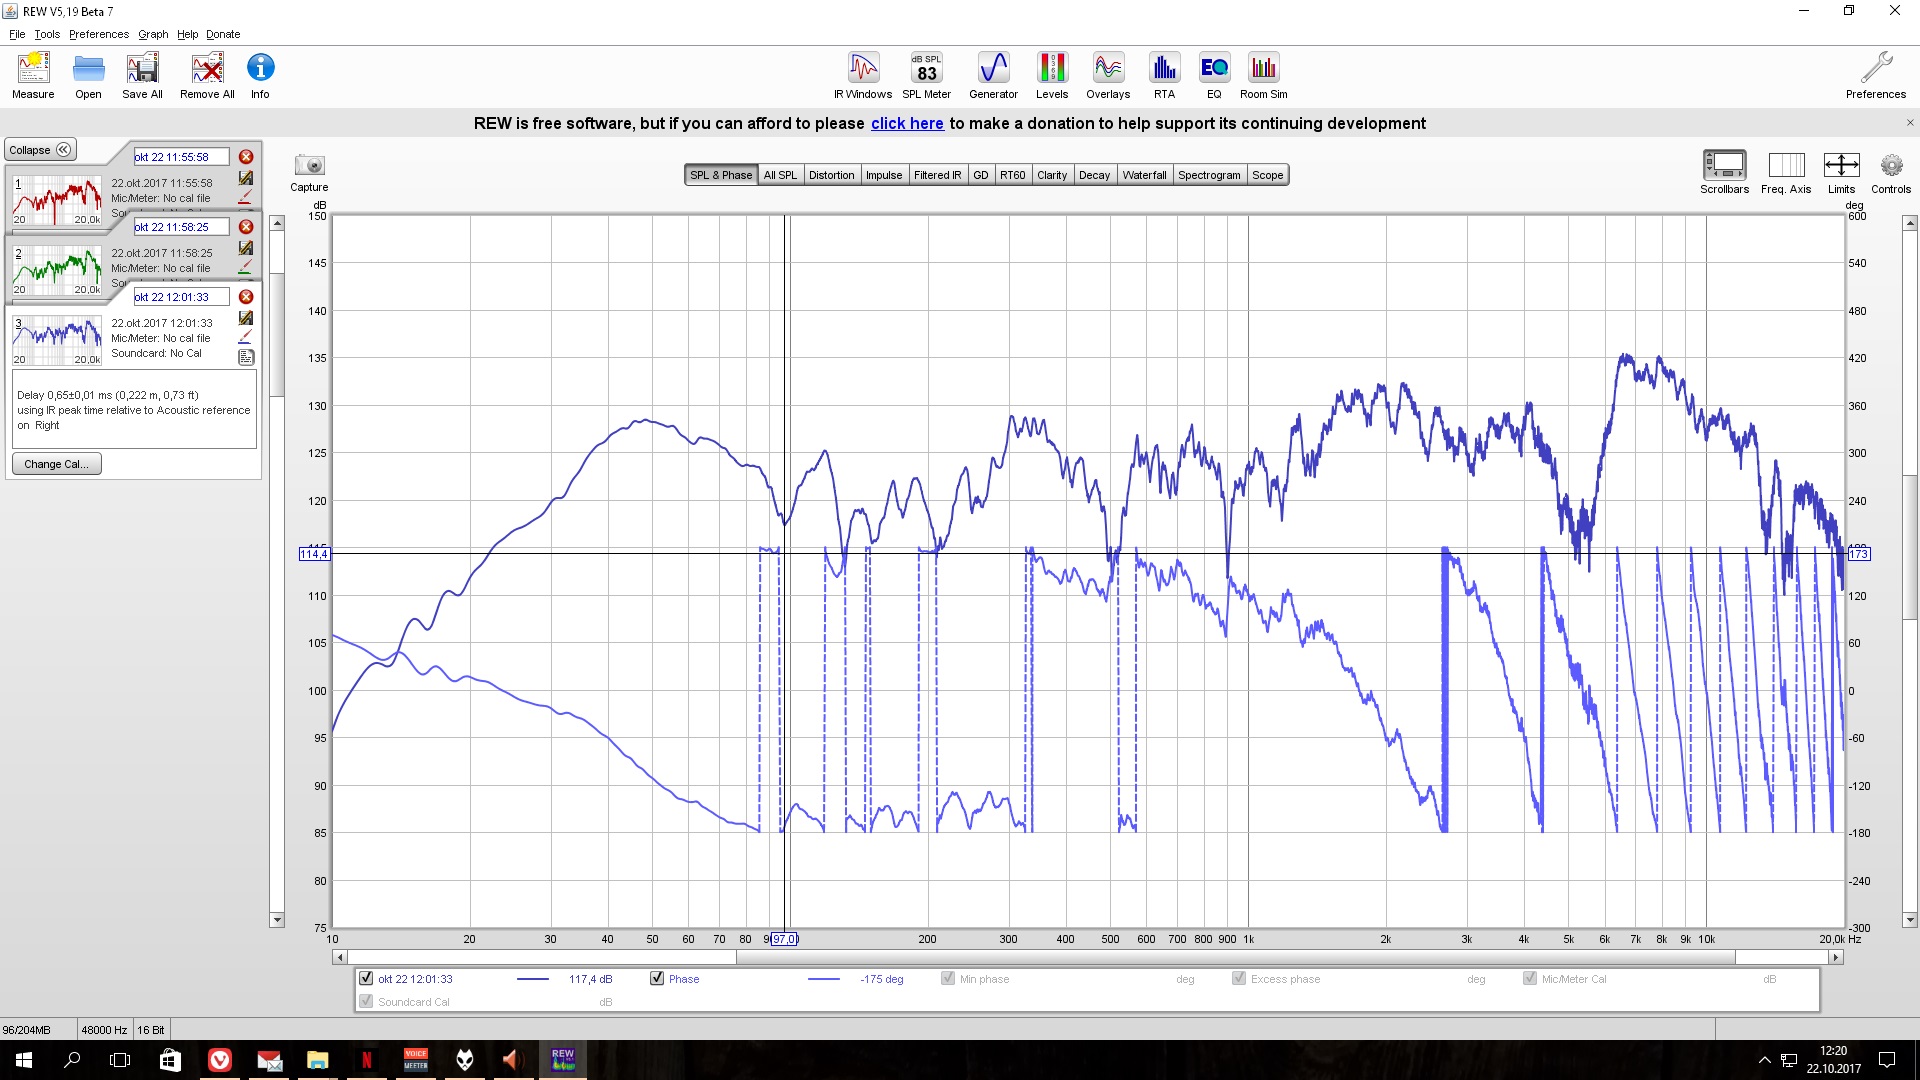Open Preferences from the toolbar icon
Screen dimensions: 1920x1080
click(1876, 76)
